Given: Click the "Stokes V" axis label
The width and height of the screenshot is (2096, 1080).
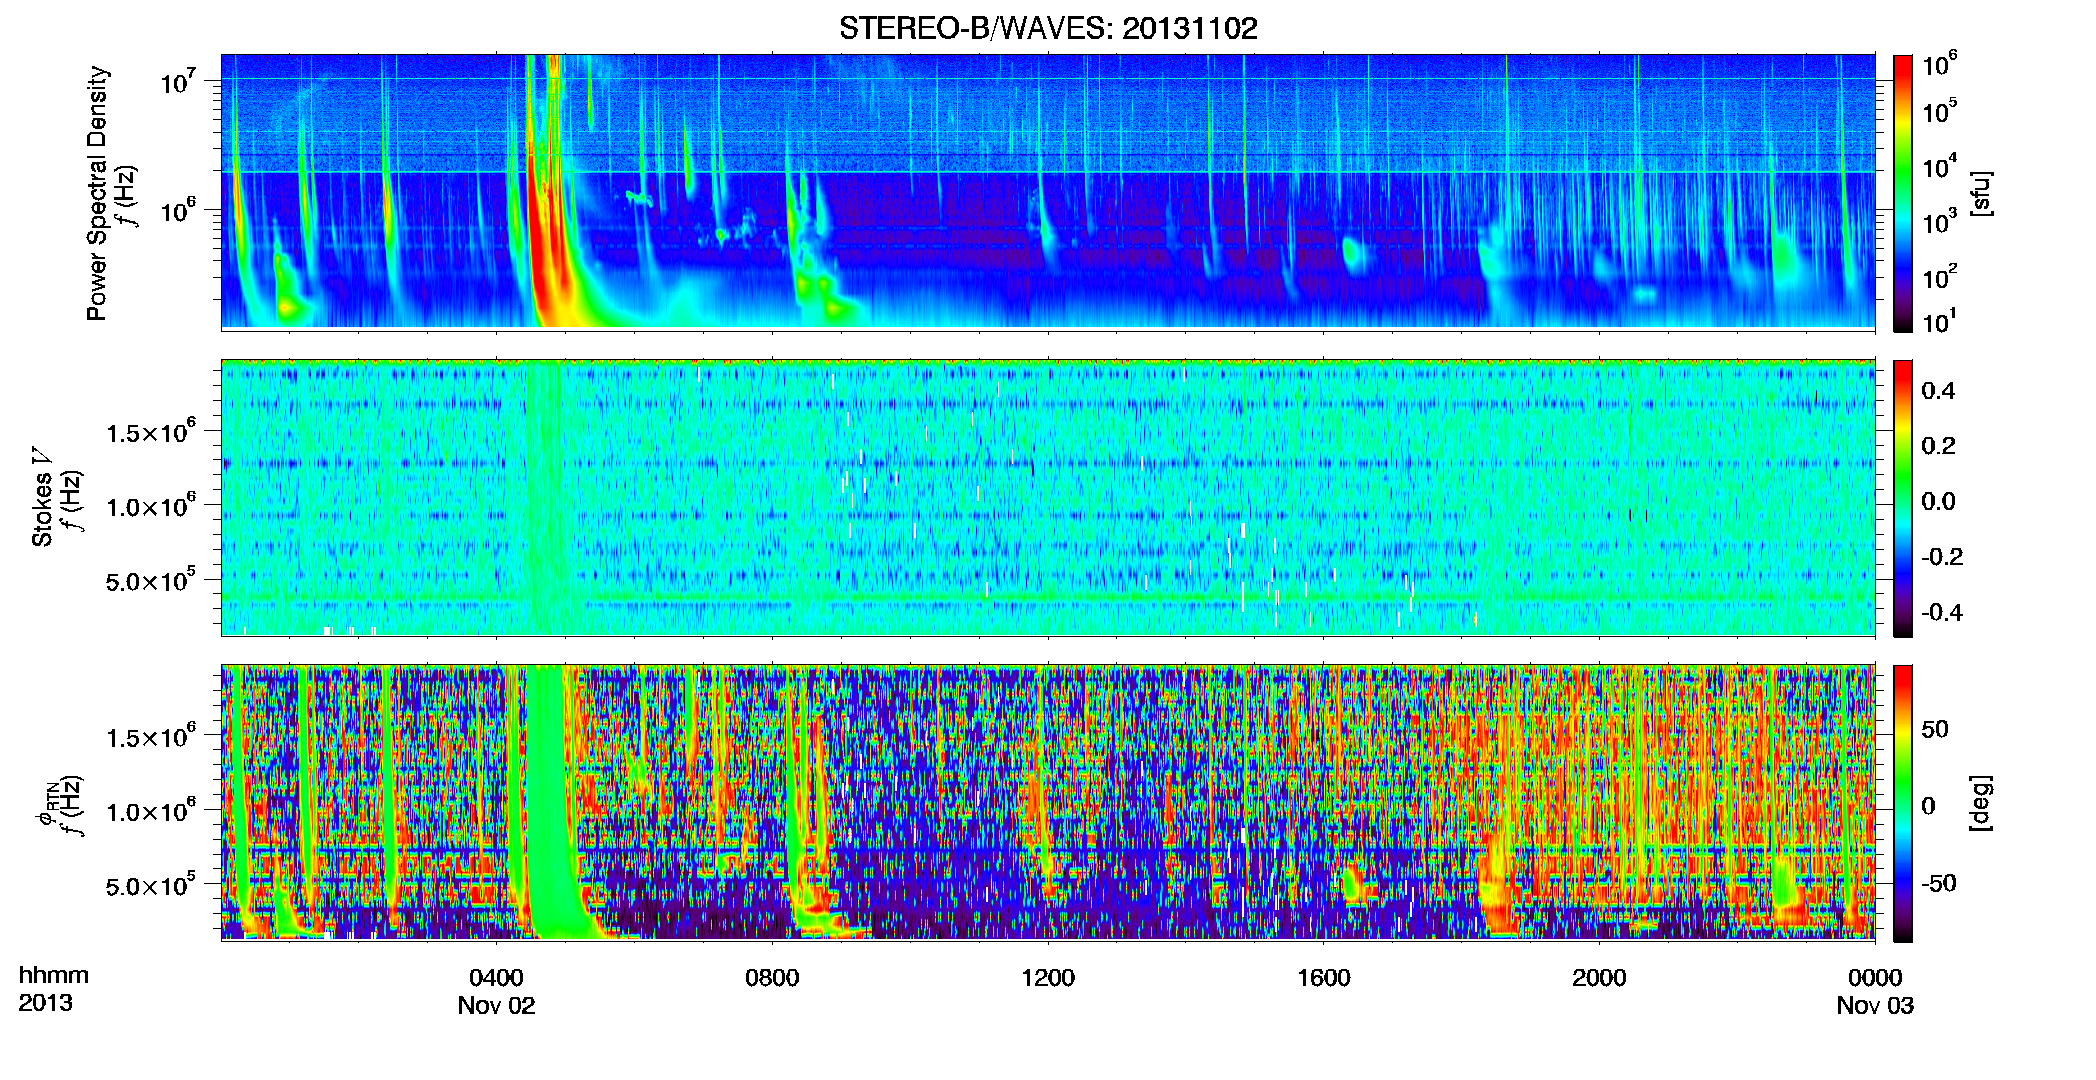Looking at the screenshot, I should coord(42,497).
